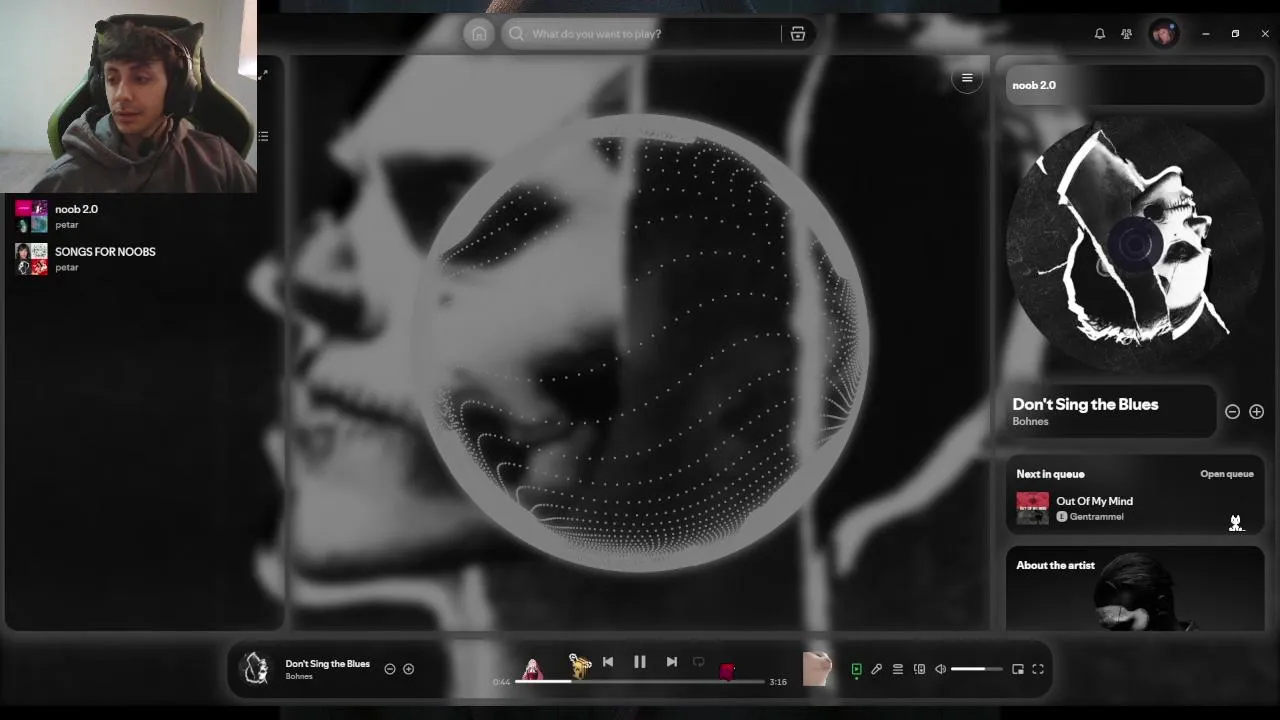Toggle the Now Playing view
The width and height of the screenshot is (1280, 720).
coord(856,669)
